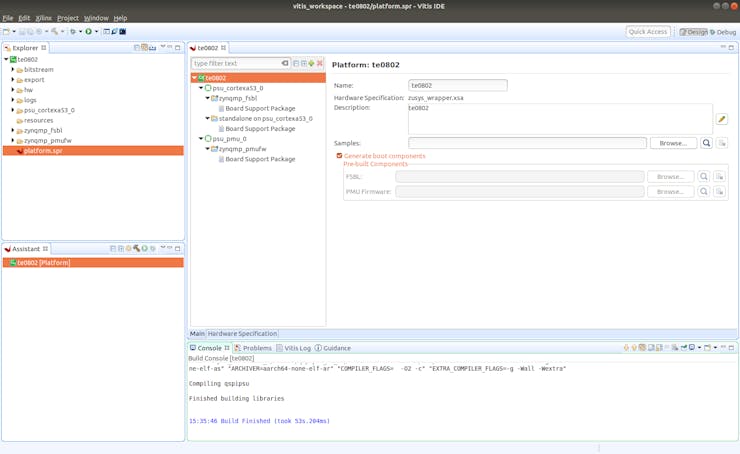Click the build hammer icon in Assistant panel

[136, 249]
